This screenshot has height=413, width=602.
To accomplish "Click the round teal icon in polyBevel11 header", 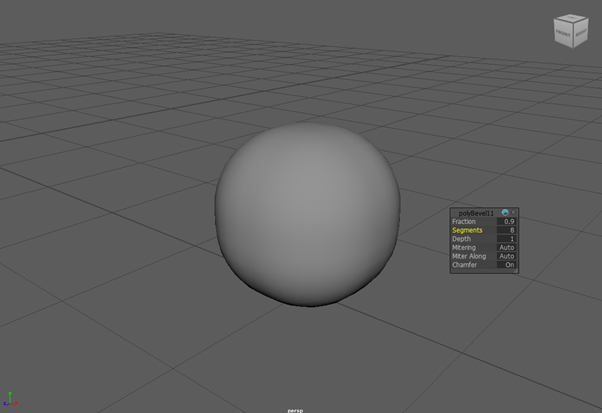I will tap(505, 212).
